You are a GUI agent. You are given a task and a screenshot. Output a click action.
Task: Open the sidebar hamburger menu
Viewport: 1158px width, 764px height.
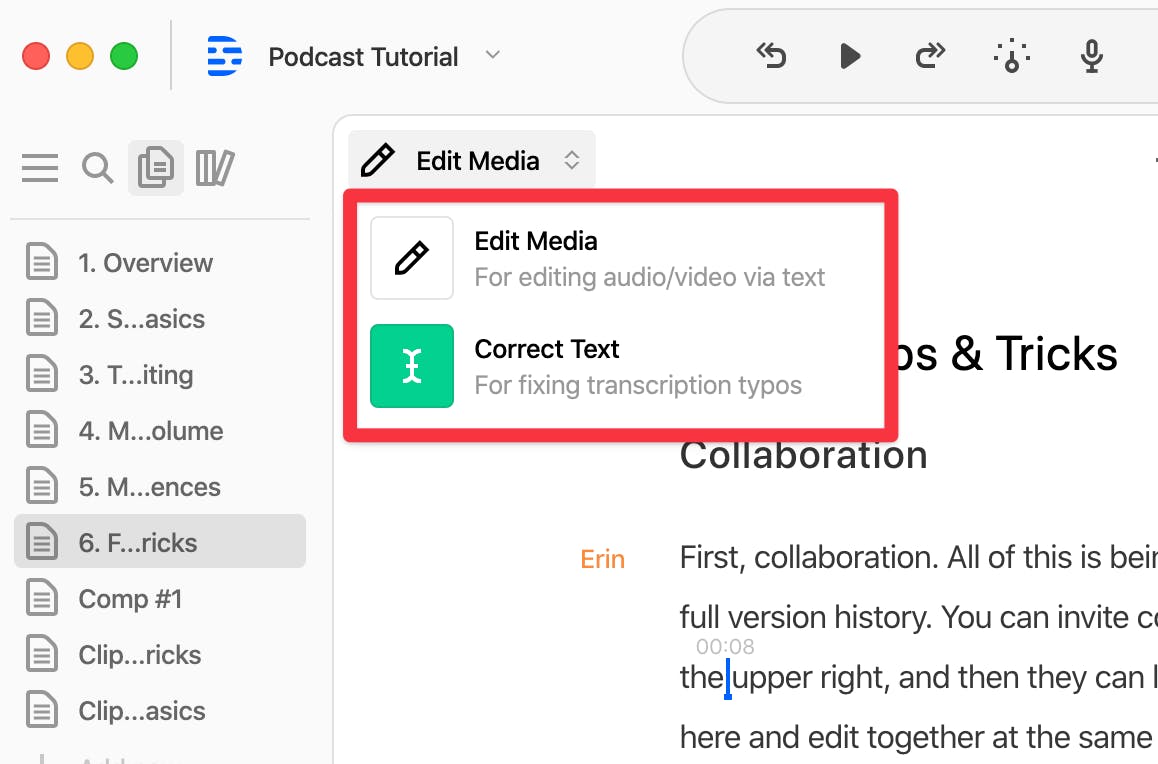point(40,168)
